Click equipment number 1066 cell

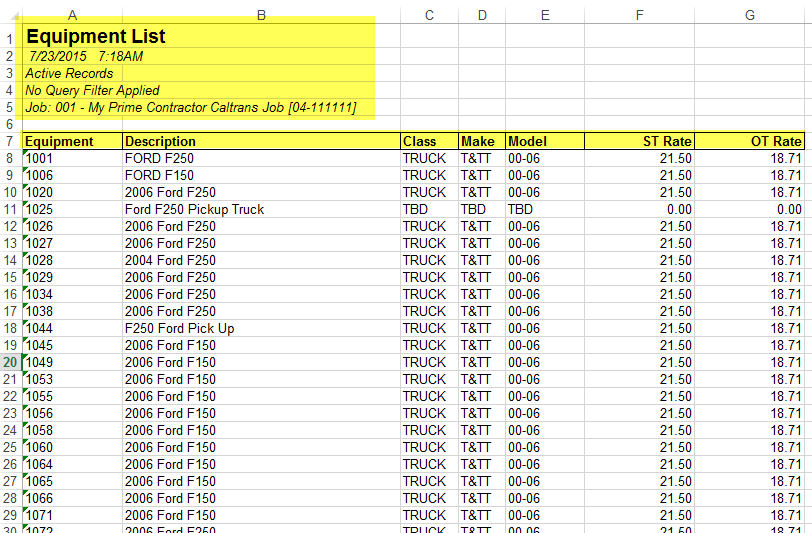pos(72,498)
